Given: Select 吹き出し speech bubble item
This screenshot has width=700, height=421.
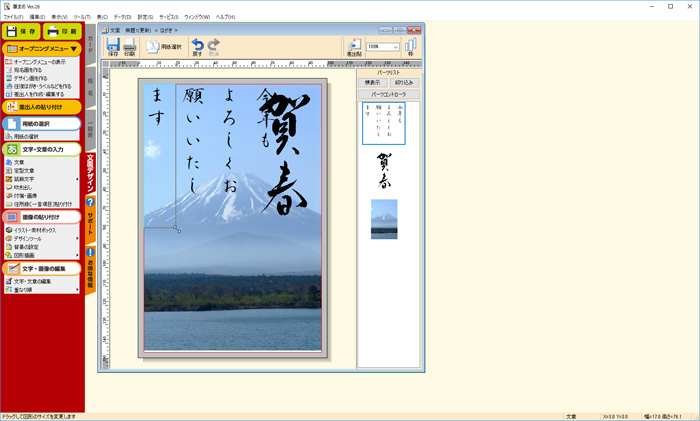Looking at the screenshot, I should pyautogui.click(x=27, y=186).
